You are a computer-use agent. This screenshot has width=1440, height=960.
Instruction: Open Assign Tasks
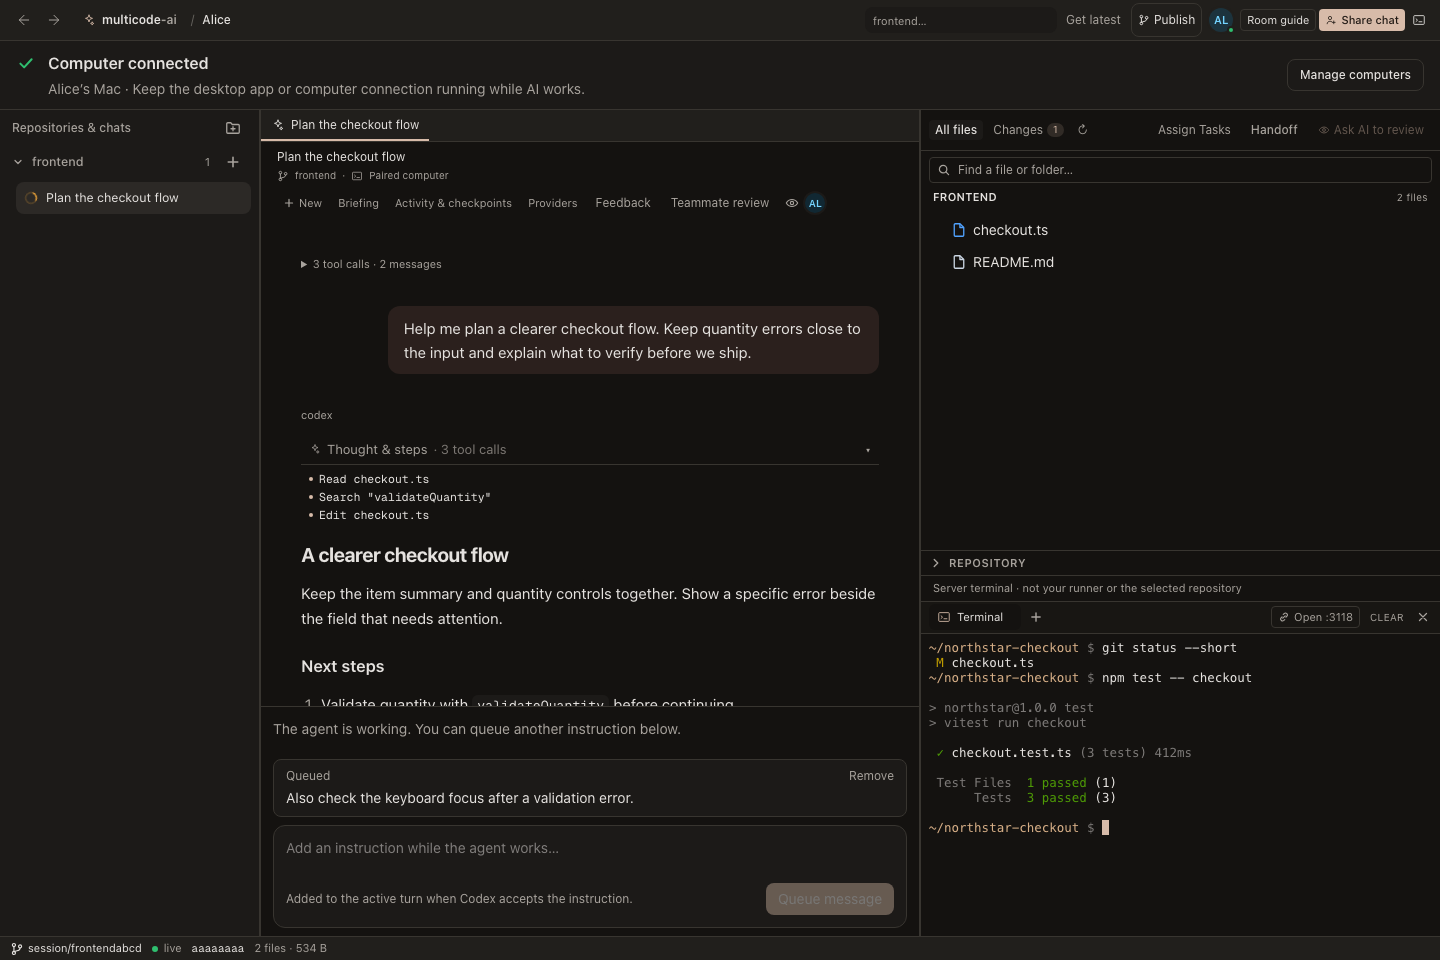[1194, 130]
